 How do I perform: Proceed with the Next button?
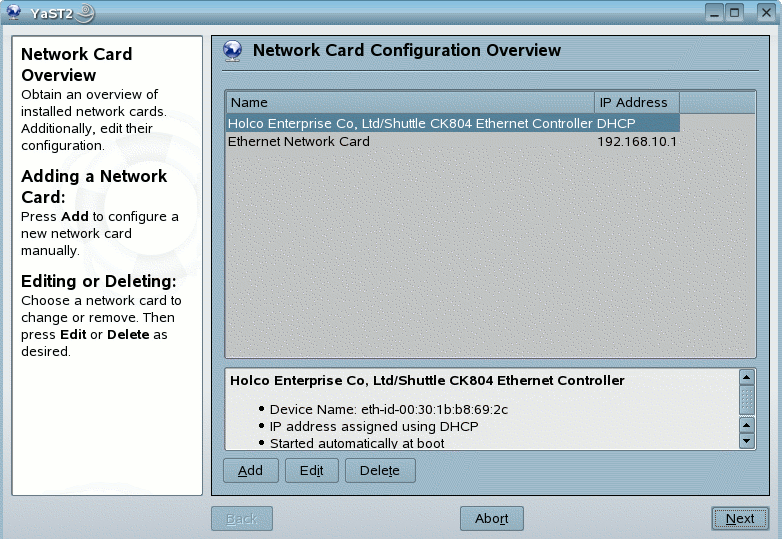(x=740, y=519)
